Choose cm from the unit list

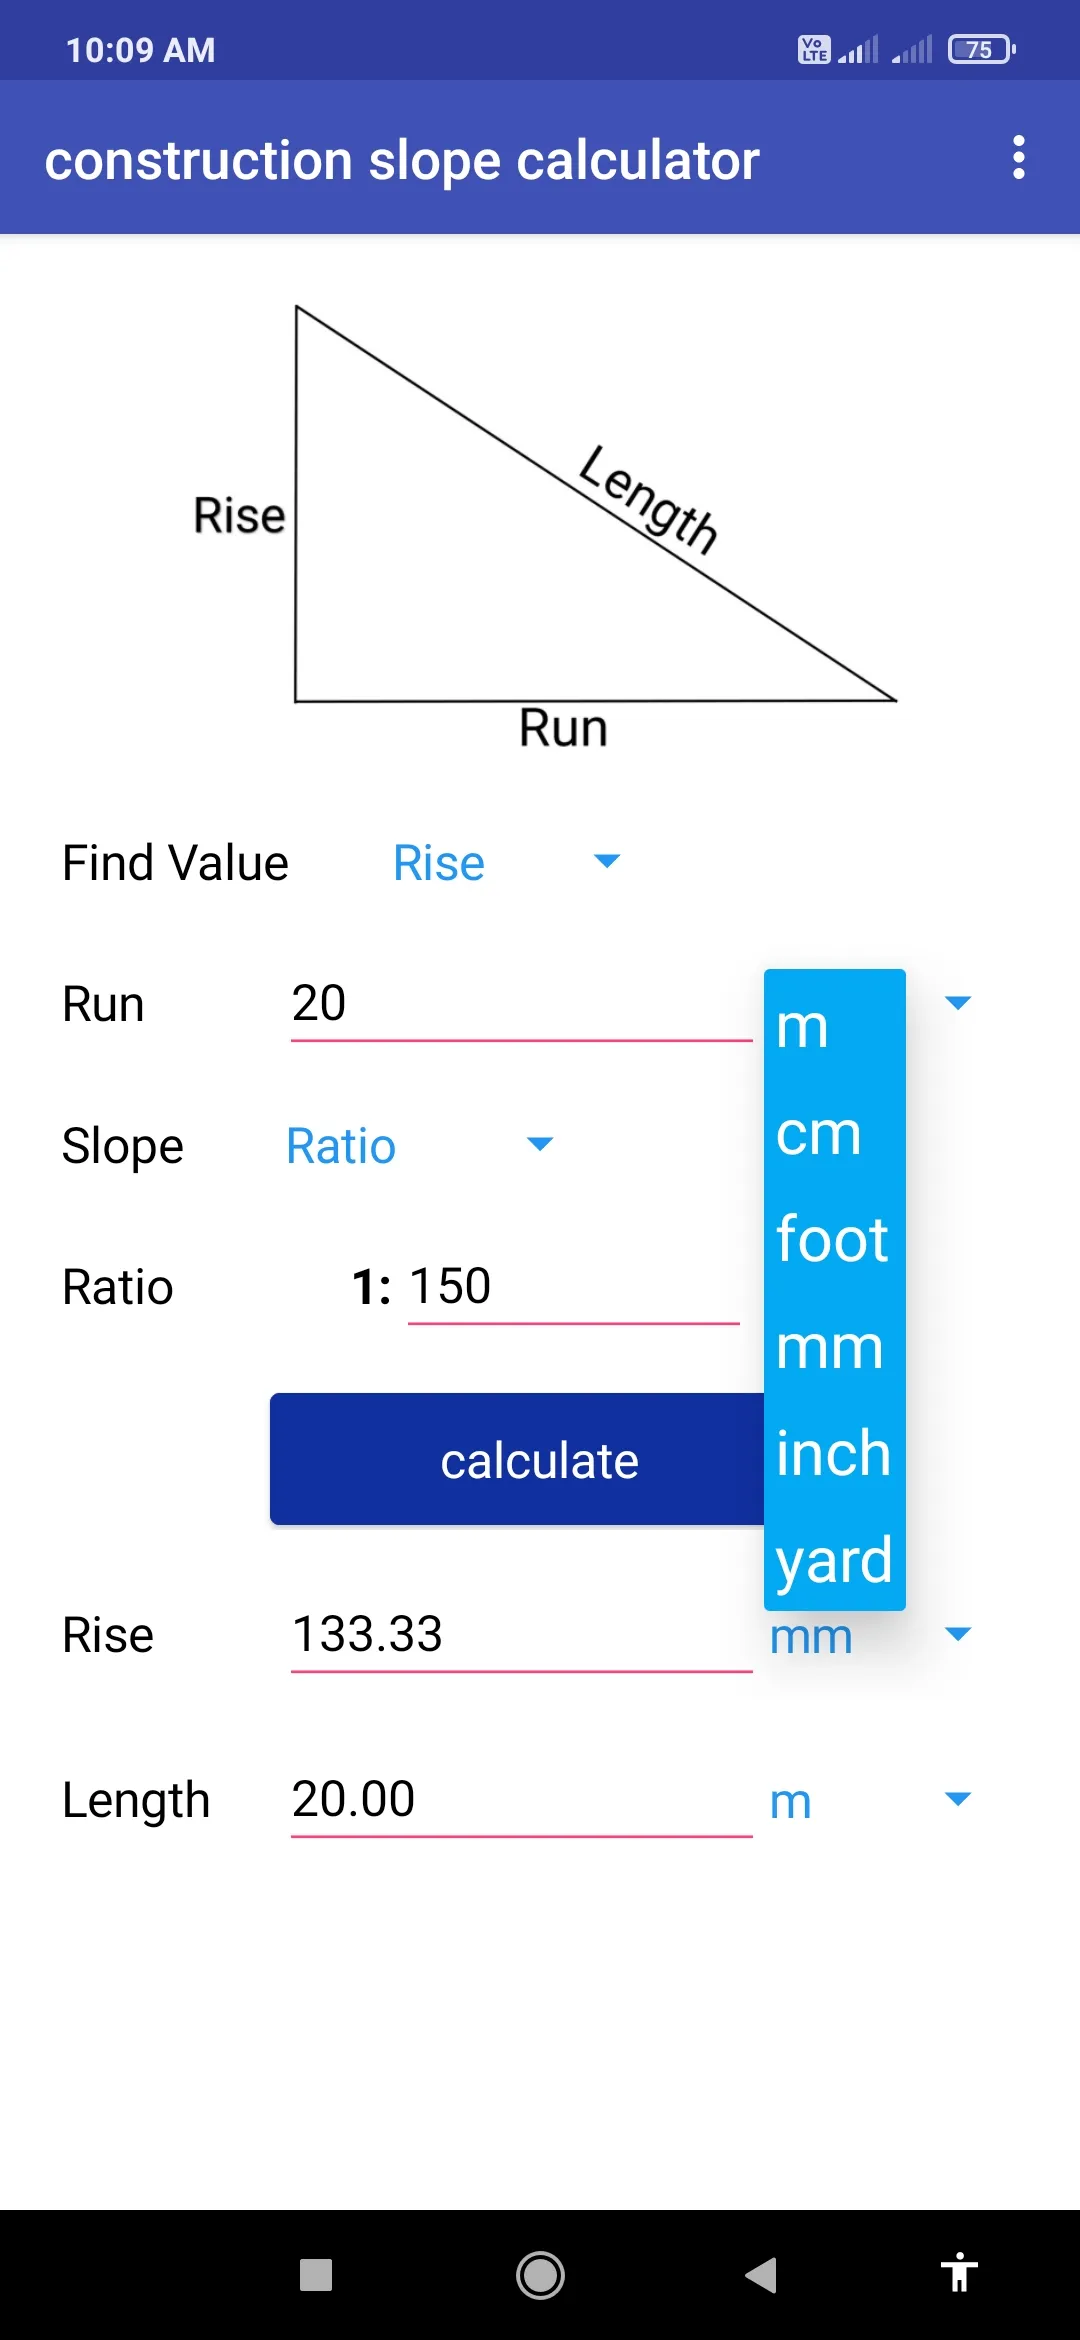click(835, 1132)
